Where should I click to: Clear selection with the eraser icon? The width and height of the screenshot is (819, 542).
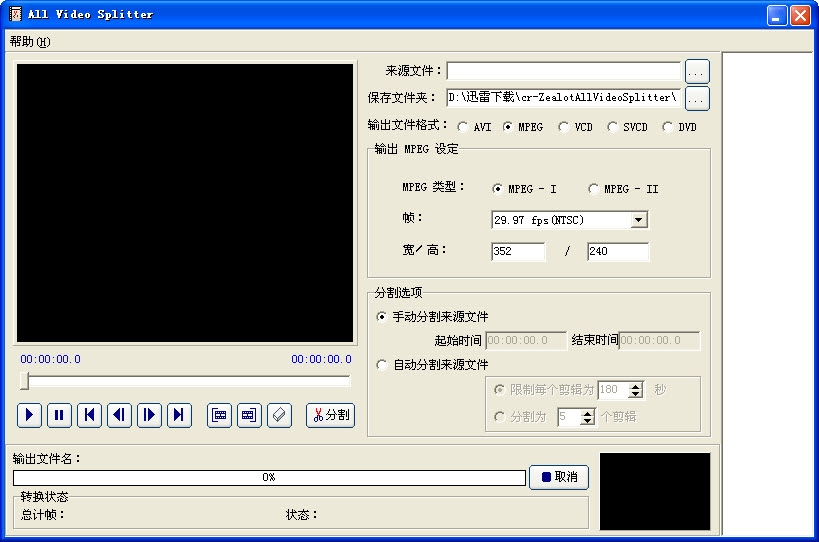[x=279, y=415]
